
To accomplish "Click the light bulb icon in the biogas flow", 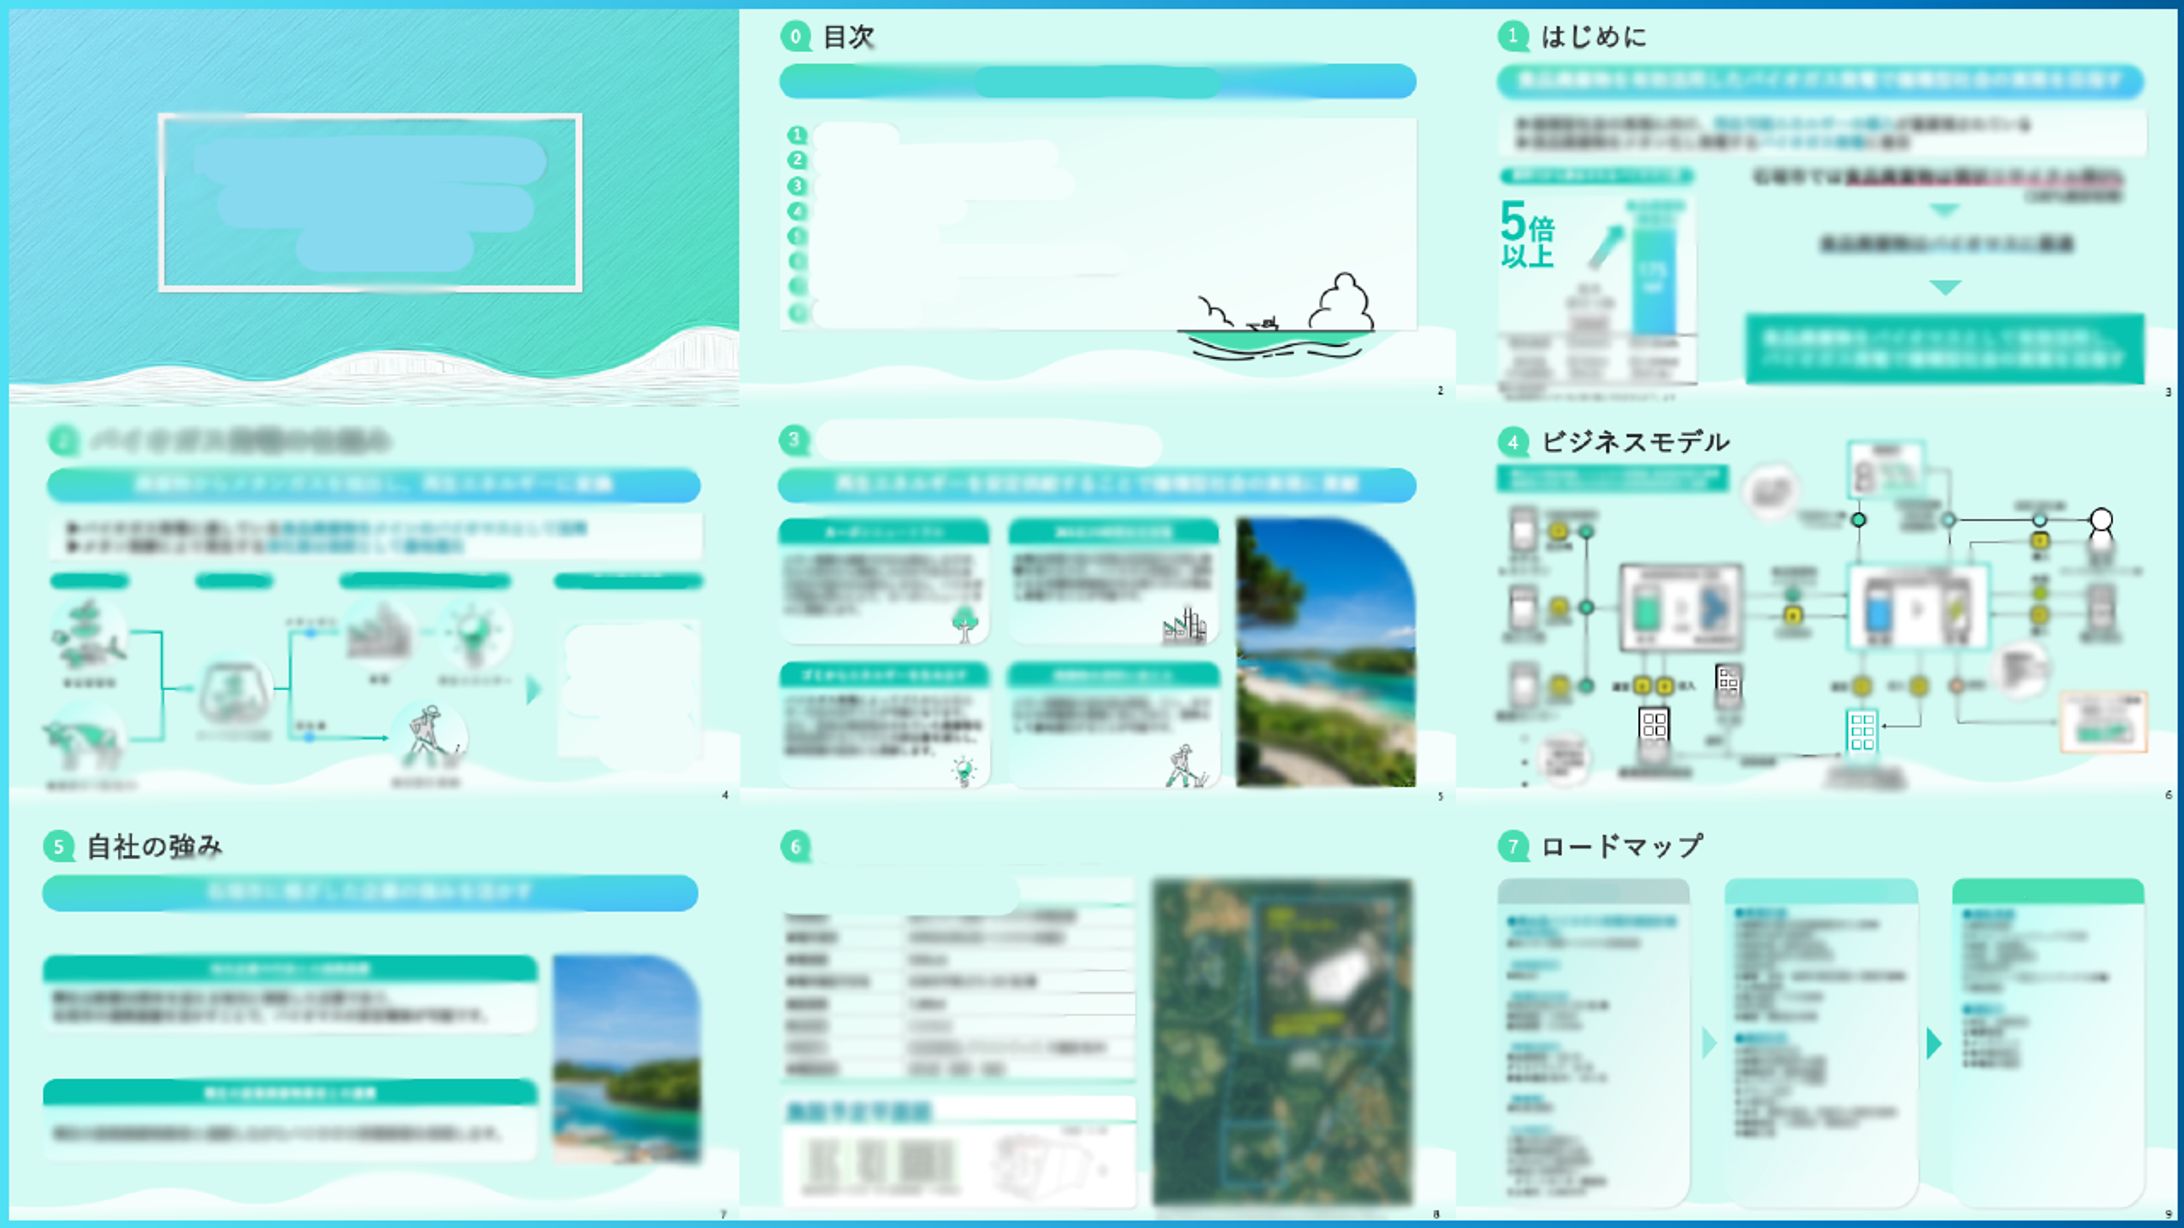I will click(472, 634).
